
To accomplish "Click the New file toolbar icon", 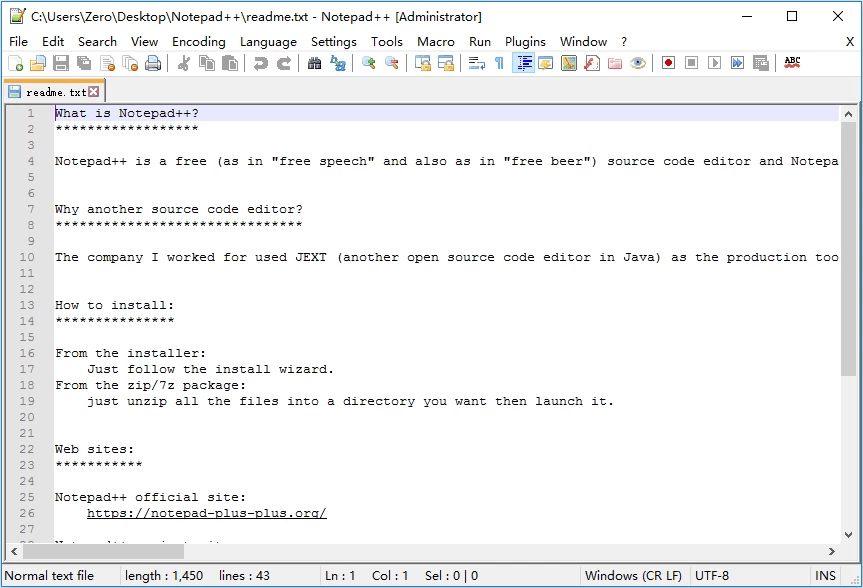I will [16, 63].
